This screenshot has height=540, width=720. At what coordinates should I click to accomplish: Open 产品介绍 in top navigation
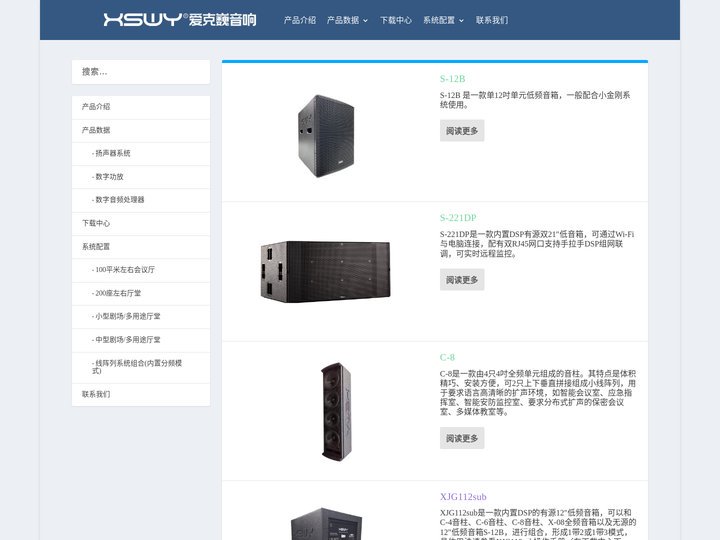300,20
